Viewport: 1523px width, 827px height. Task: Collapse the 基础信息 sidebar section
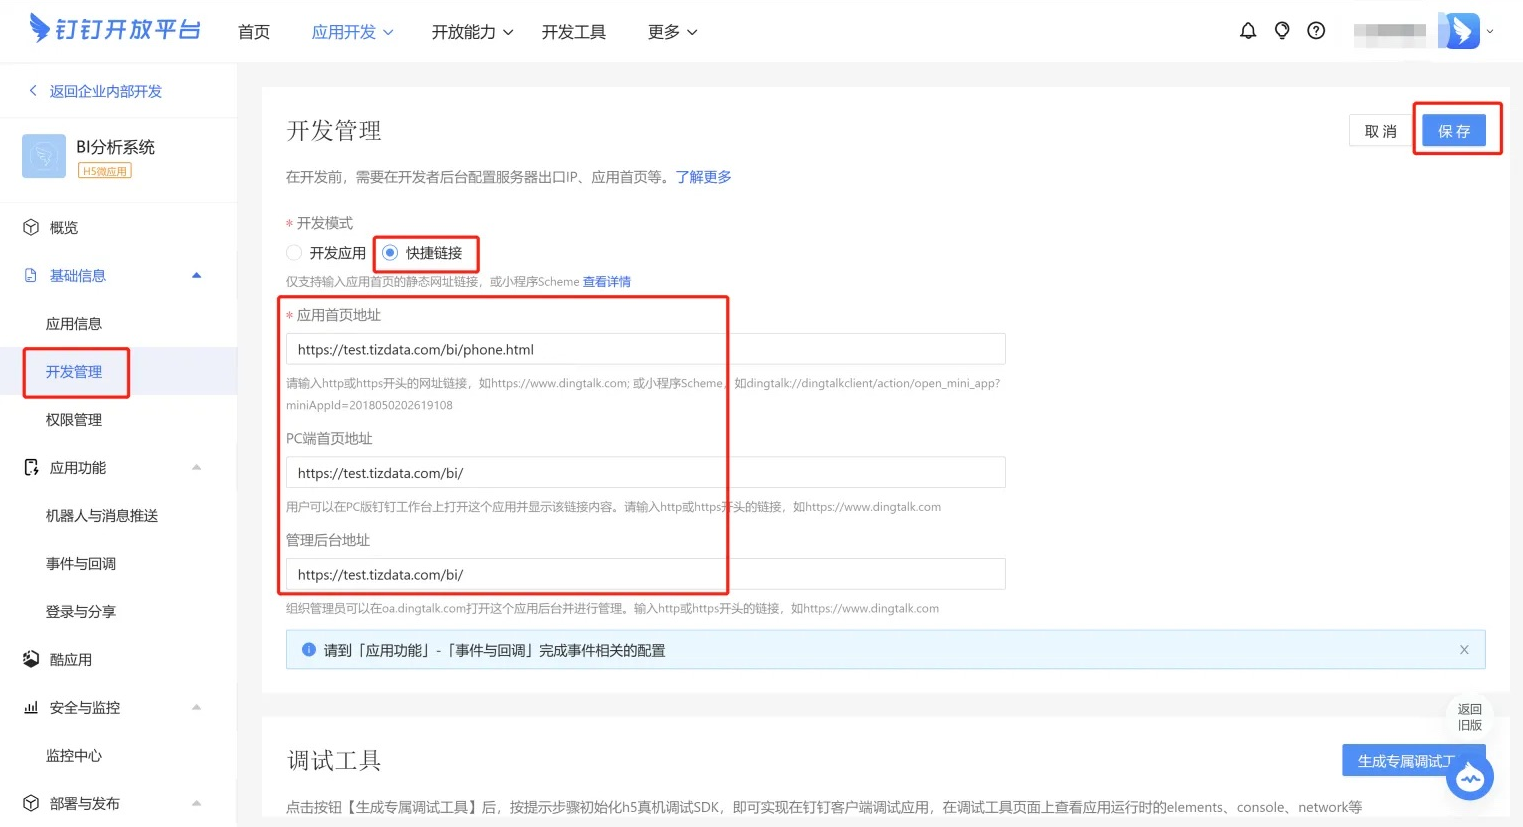[196, 276]
